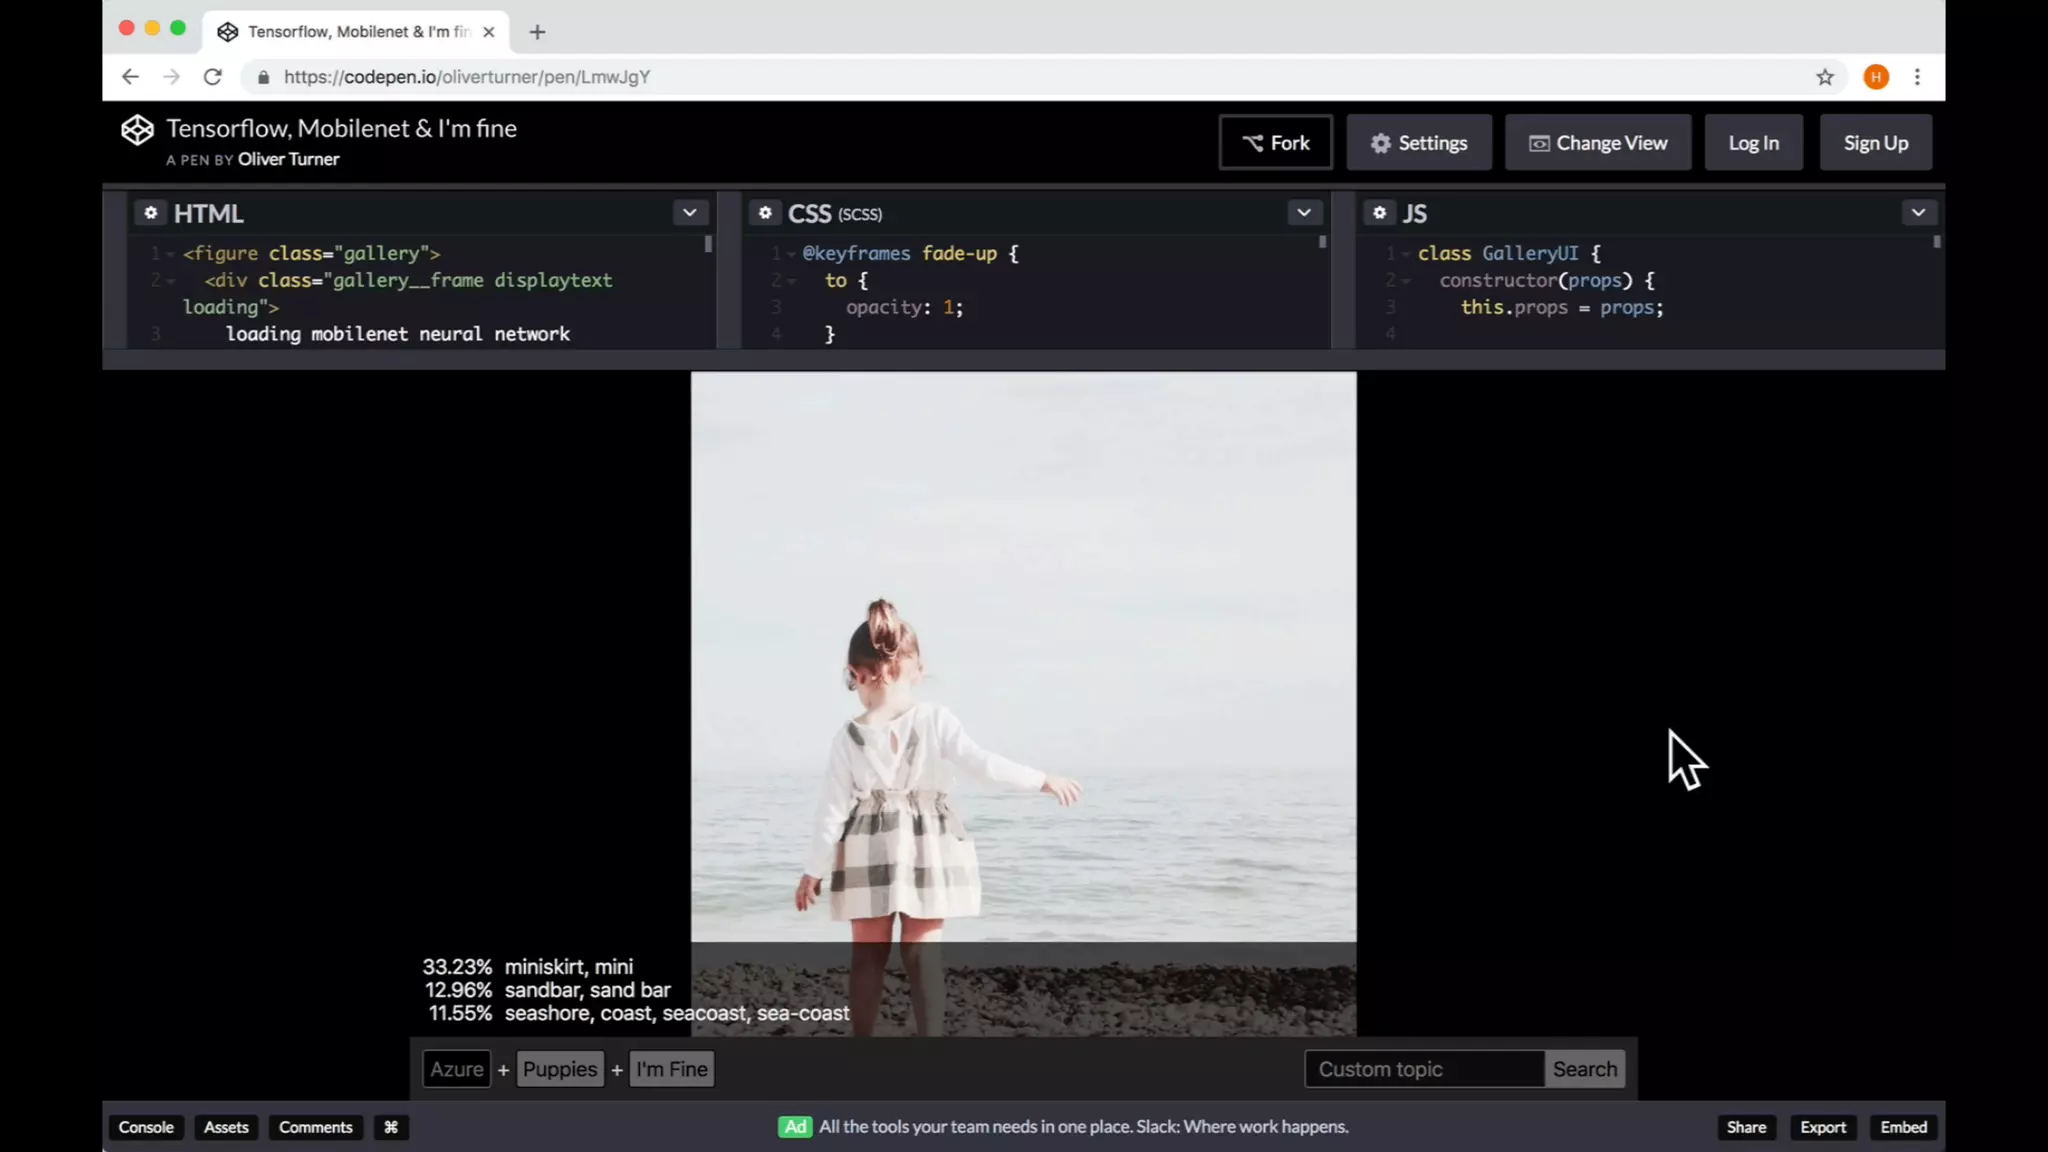Open the Assets panel

226,1127
